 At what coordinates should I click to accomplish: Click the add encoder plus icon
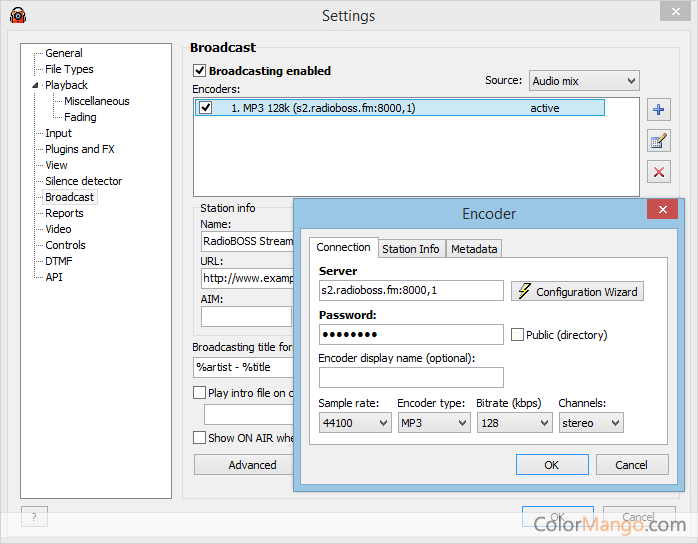pos(658,109)
